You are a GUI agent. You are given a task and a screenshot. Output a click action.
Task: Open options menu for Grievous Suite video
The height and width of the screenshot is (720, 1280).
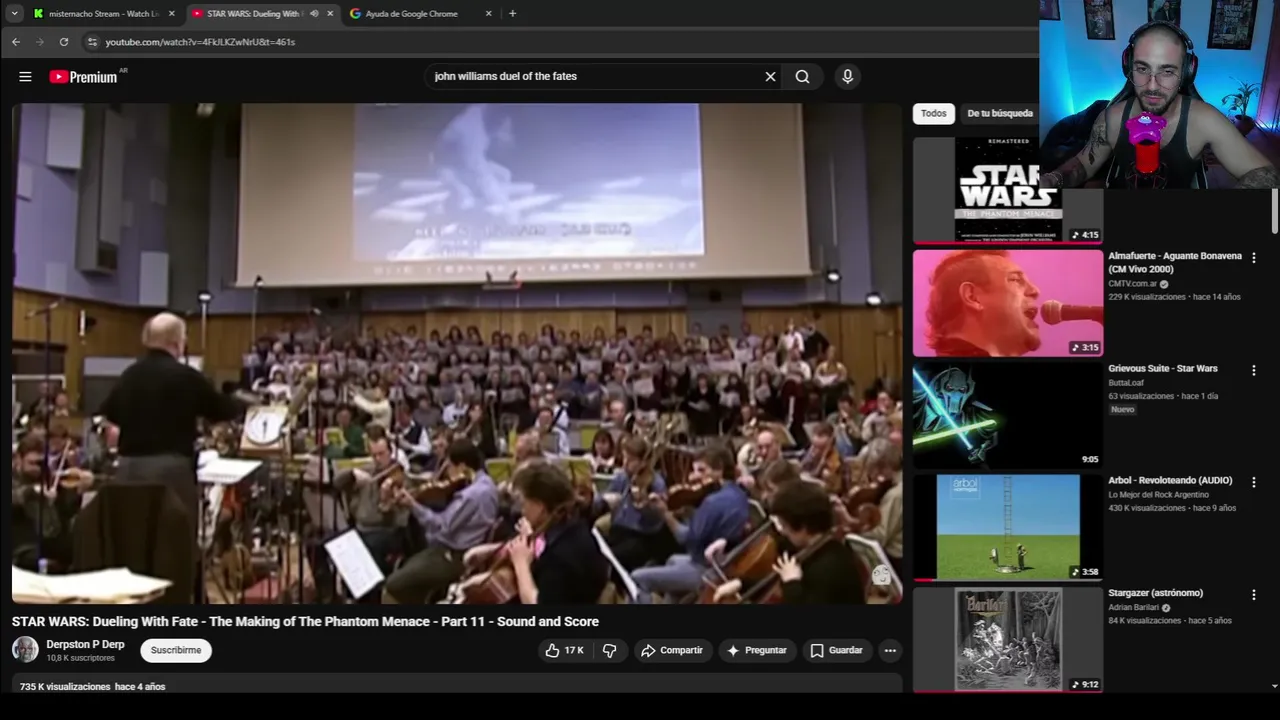click(1253, 370)
